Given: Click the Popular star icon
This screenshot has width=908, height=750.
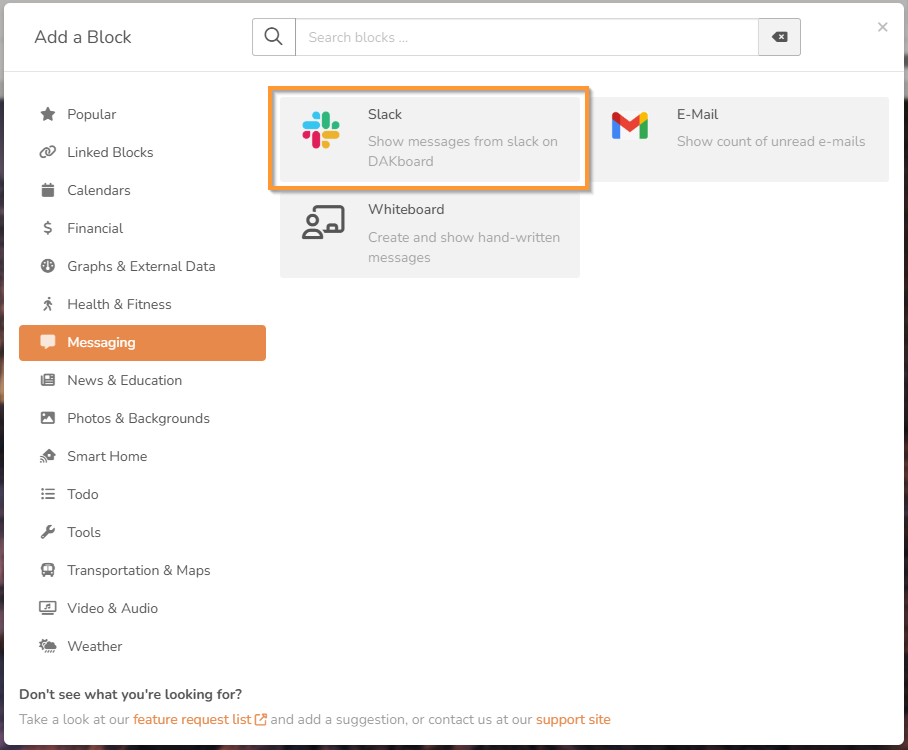Looking at the screenshot, I should 48,114.
